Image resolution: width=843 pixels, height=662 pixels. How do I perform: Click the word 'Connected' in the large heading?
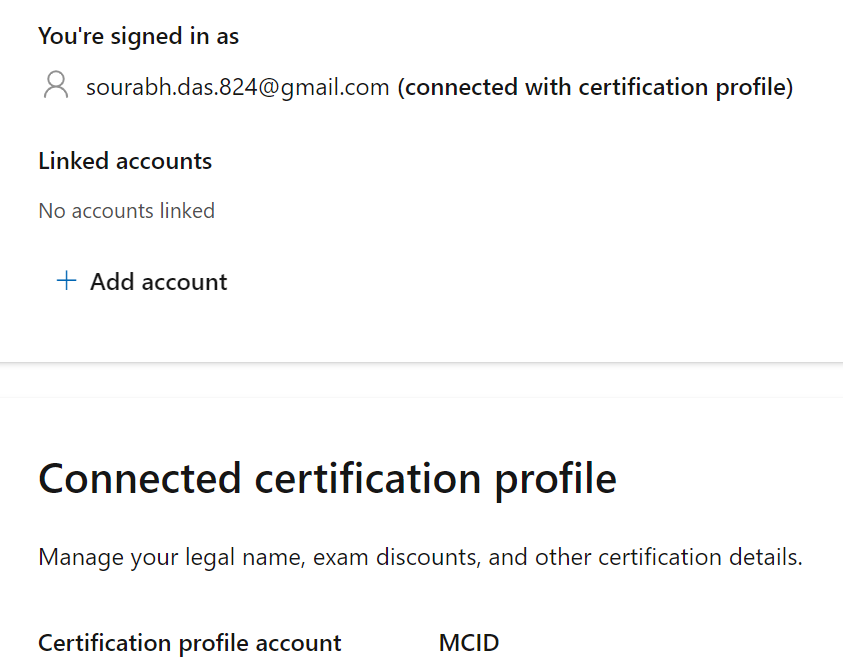tap(139, 478)
